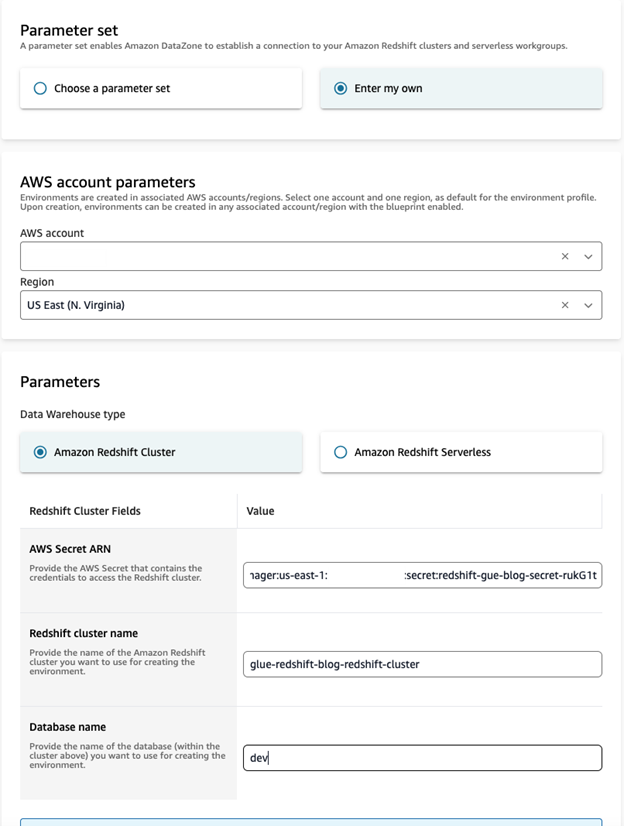Select the Choose a parameter set option
Screen dimensions: 624x826
pos(161,88)
